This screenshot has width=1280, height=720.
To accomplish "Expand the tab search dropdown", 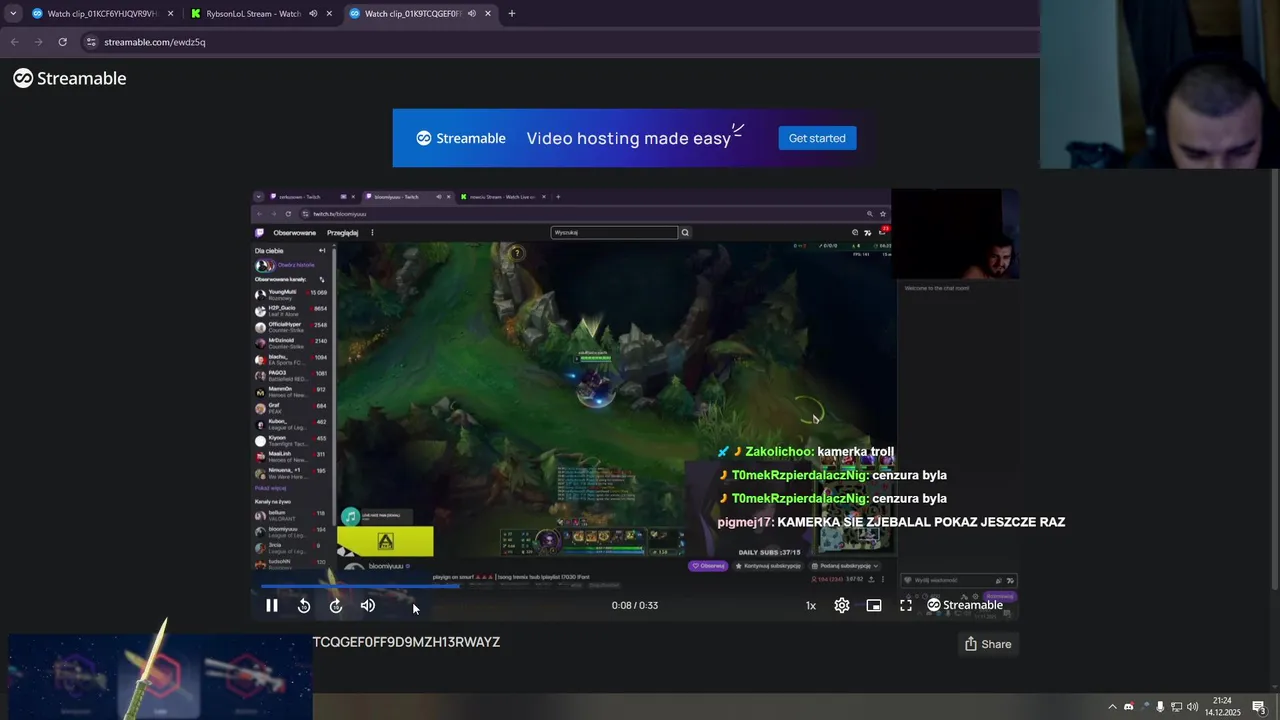I will pos(13,14).
